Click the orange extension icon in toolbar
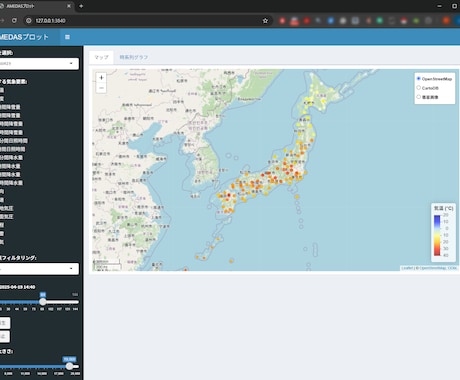The height and width of the screenshot is (380, 460). click(446, 21)
